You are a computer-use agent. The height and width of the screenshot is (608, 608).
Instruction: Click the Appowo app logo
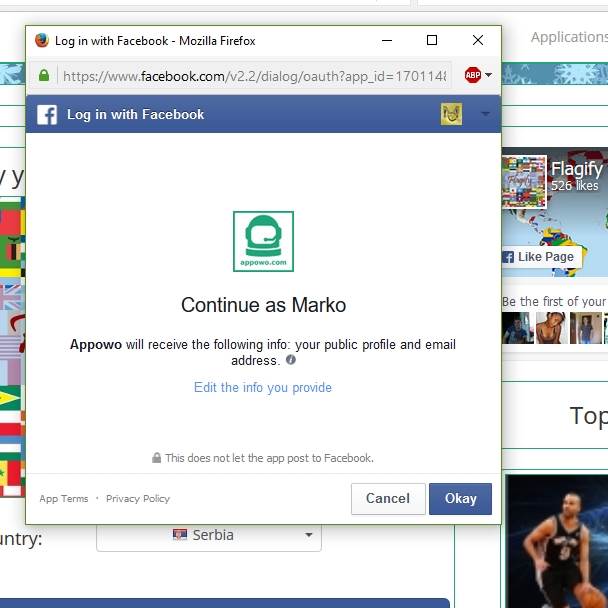(263, 241)
